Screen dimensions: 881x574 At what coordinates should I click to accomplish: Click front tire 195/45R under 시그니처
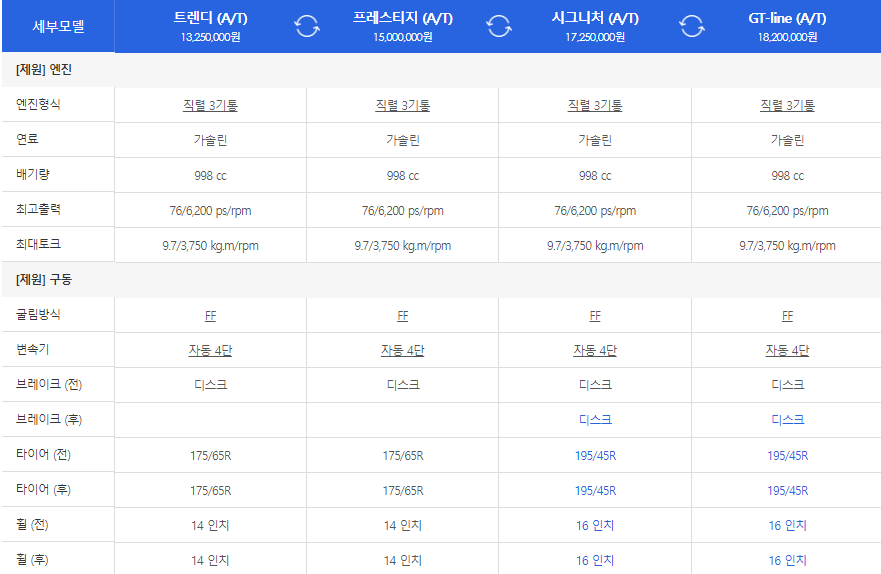coord(595,455)
